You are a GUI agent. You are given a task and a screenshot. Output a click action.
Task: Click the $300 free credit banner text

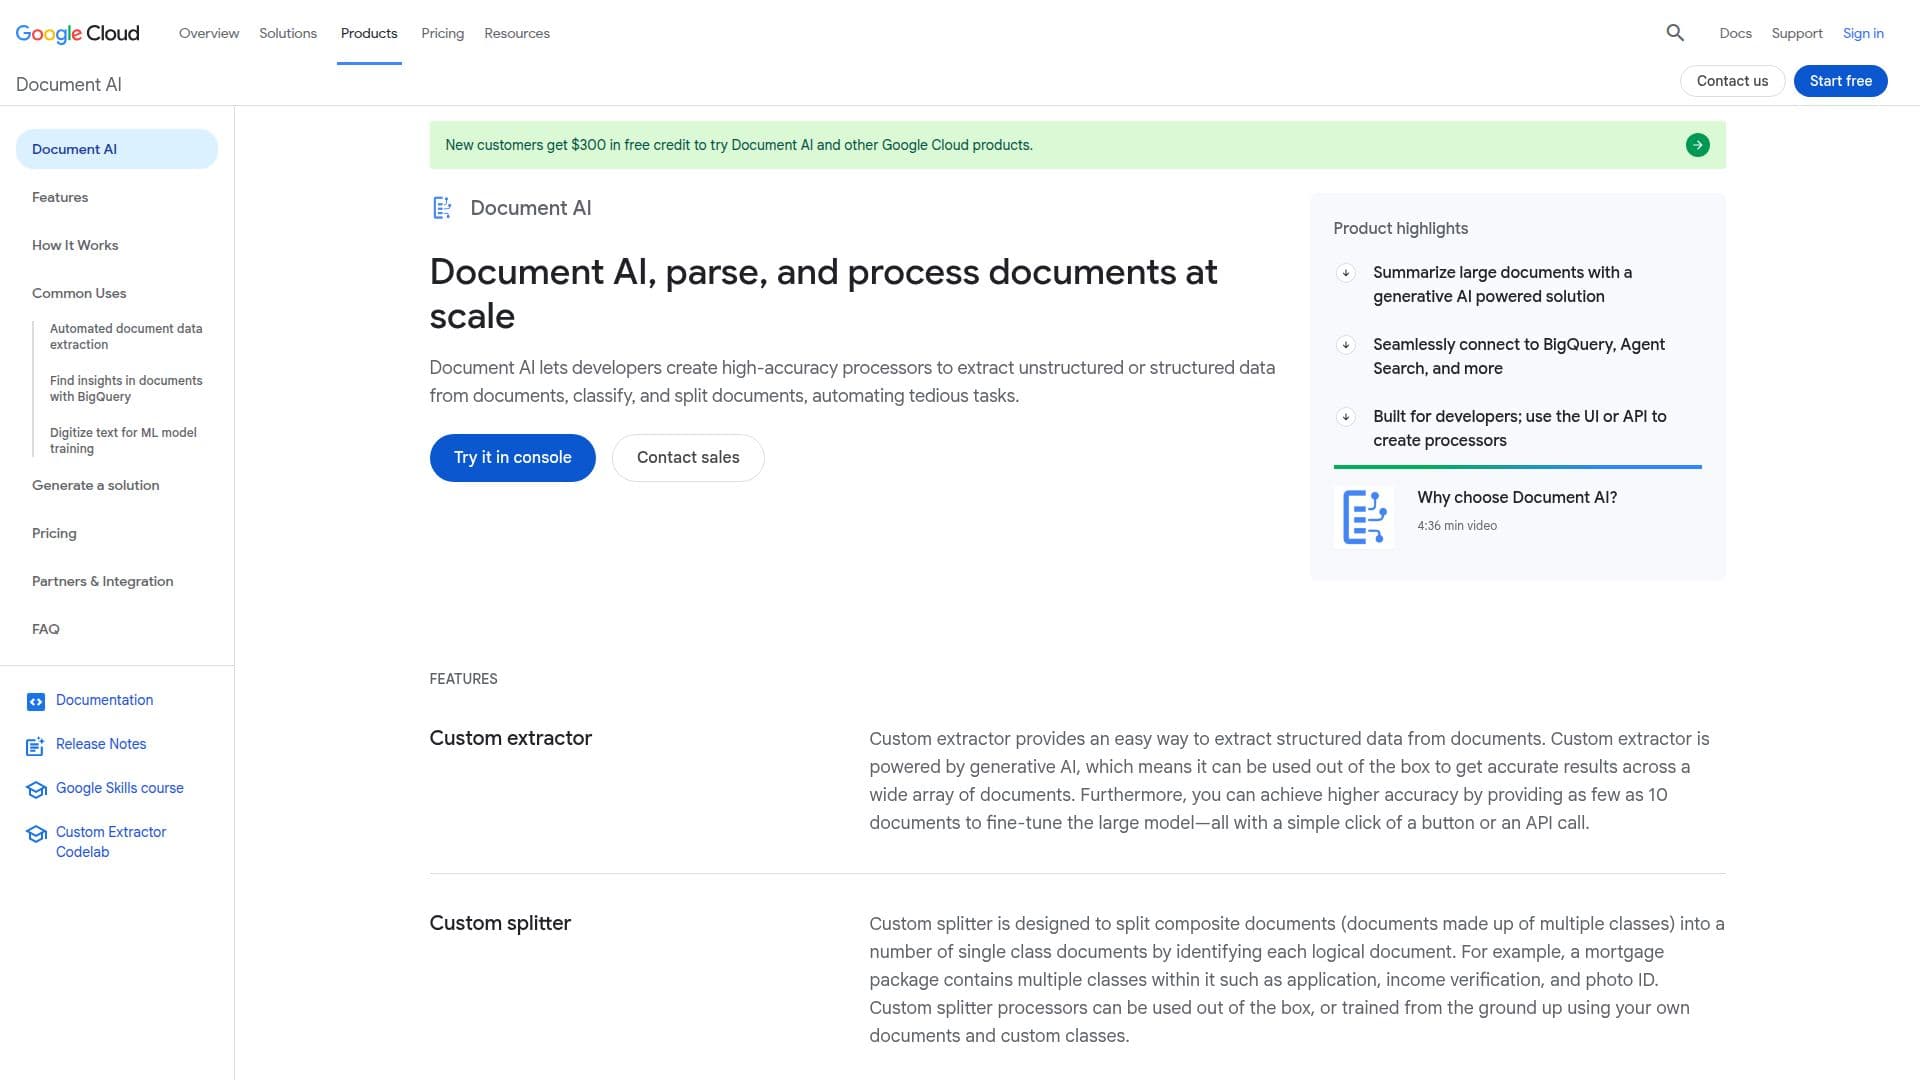click(739, 145)
